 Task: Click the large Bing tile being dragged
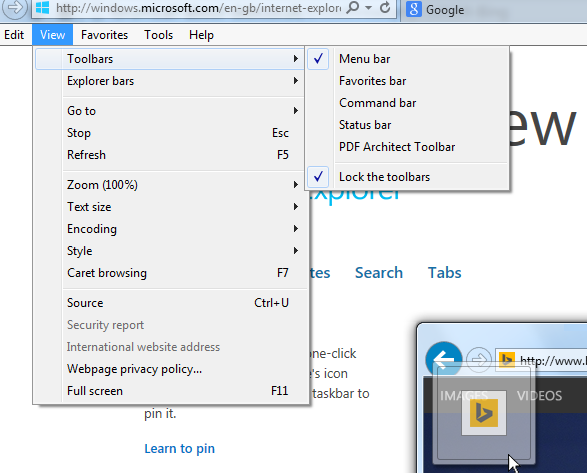(484, 413)
